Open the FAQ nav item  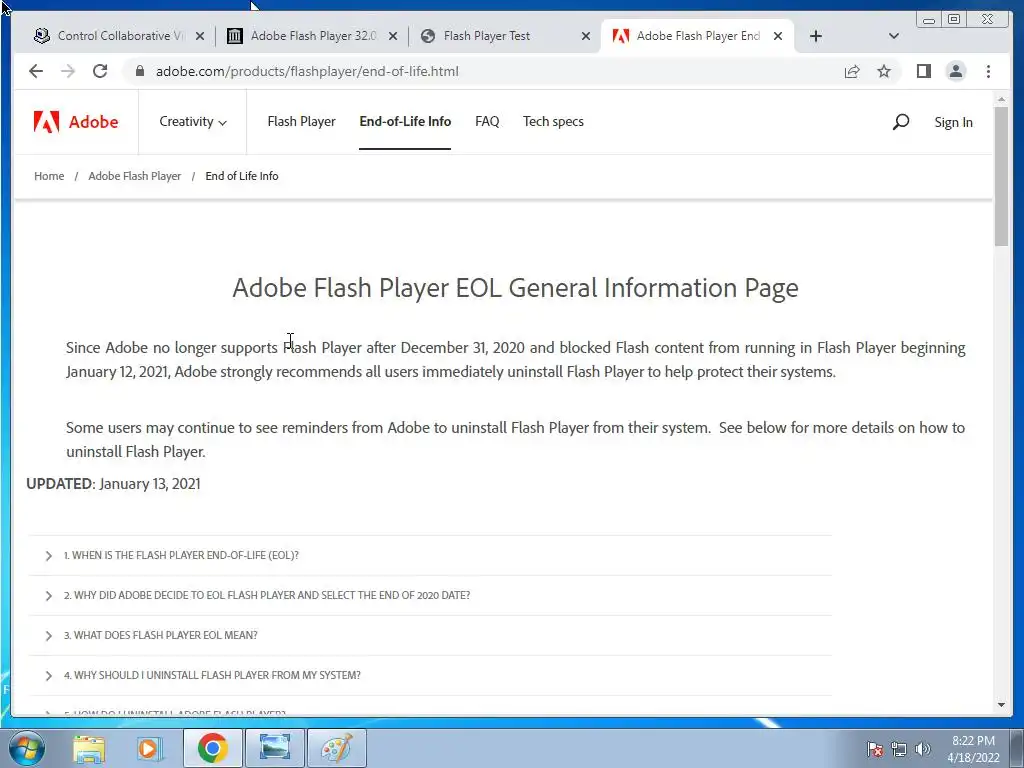487,121
